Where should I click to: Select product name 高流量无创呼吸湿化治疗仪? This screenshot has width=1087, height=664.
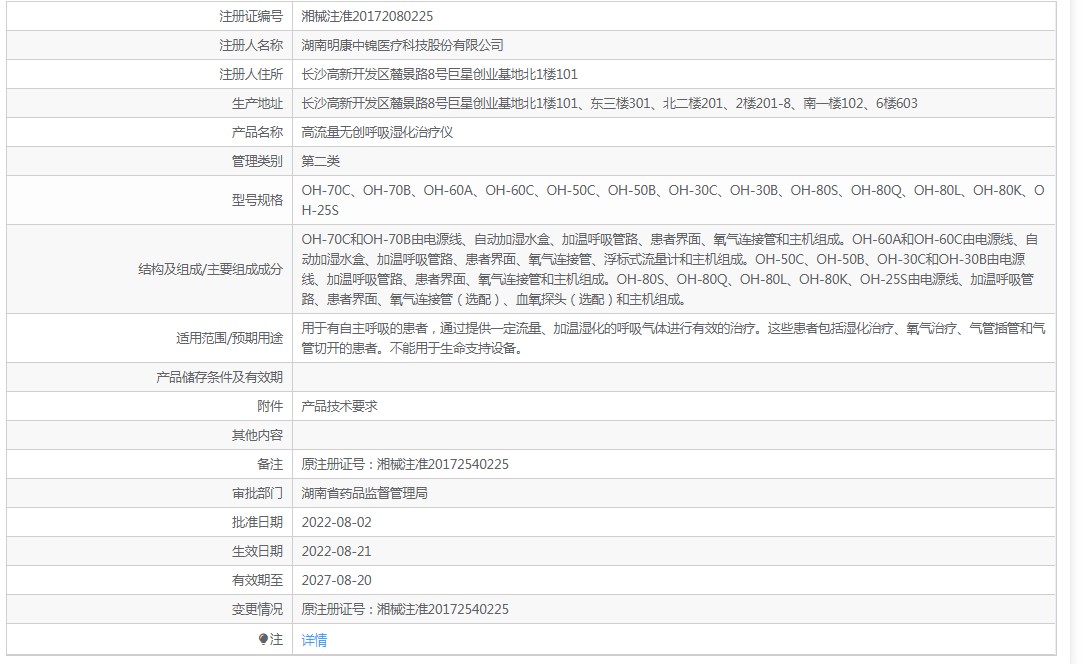(377, 132)
